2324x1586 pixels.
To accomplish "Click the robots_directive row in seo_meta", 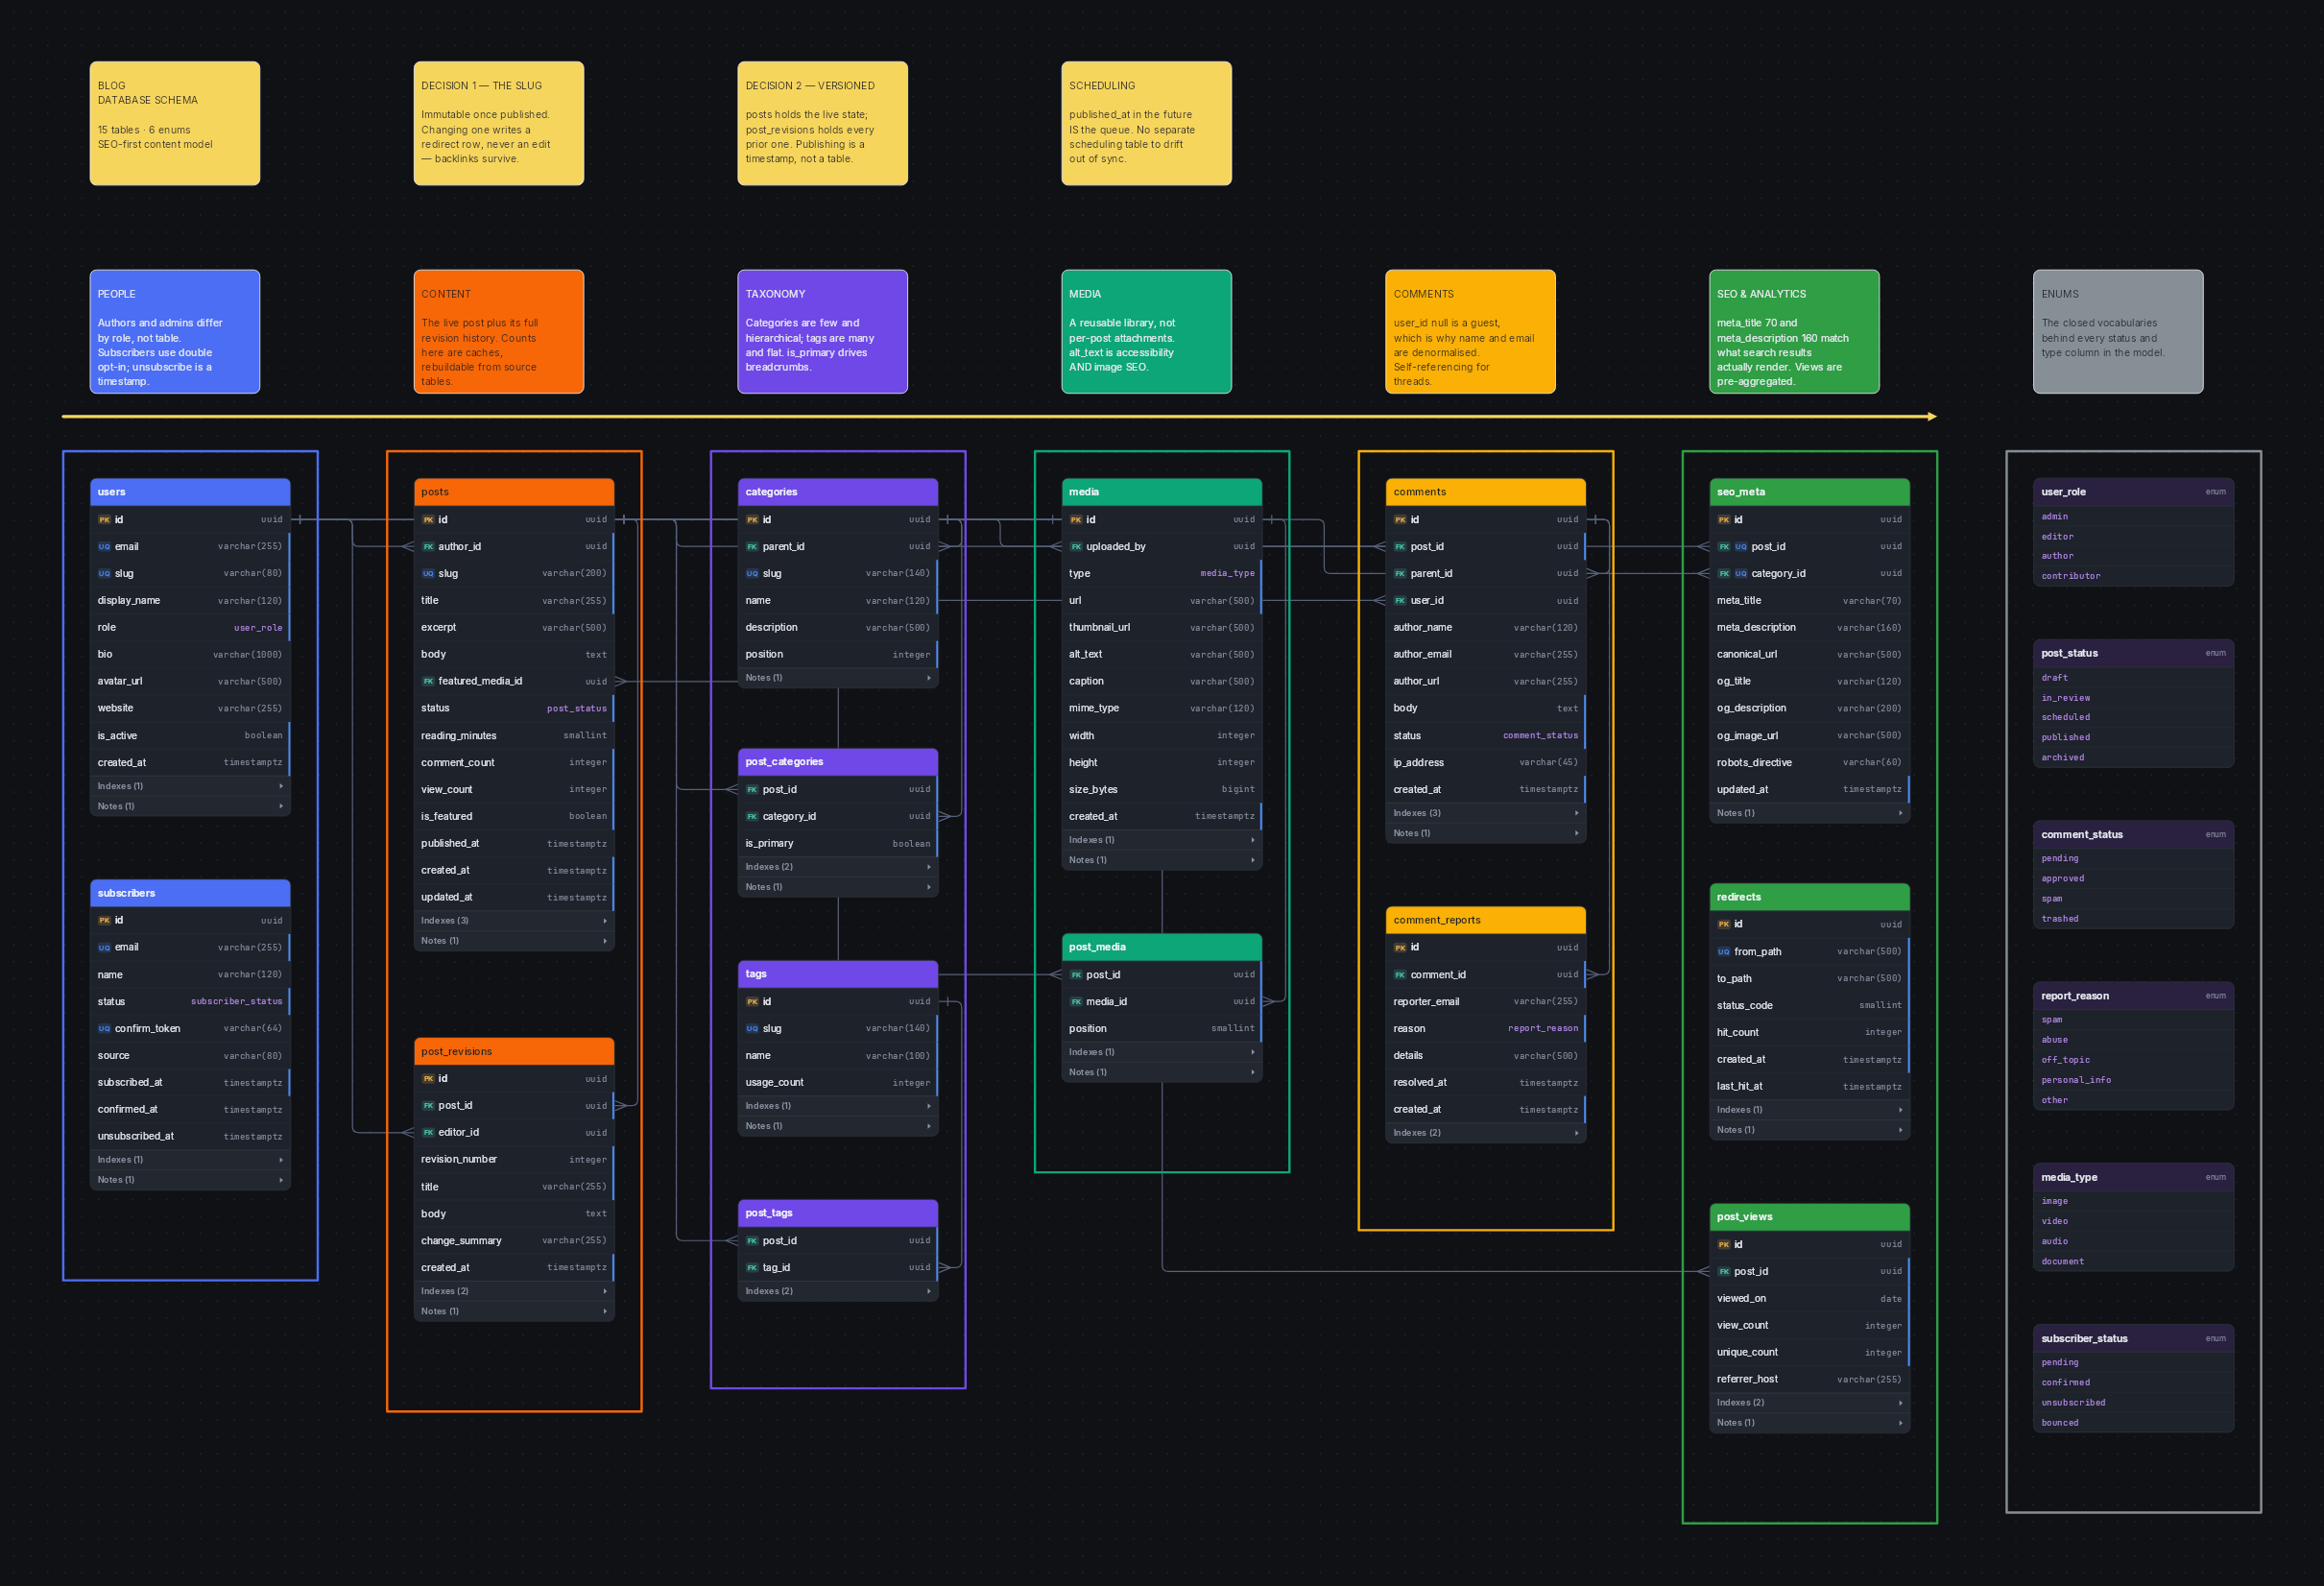I will point(1810,763).
